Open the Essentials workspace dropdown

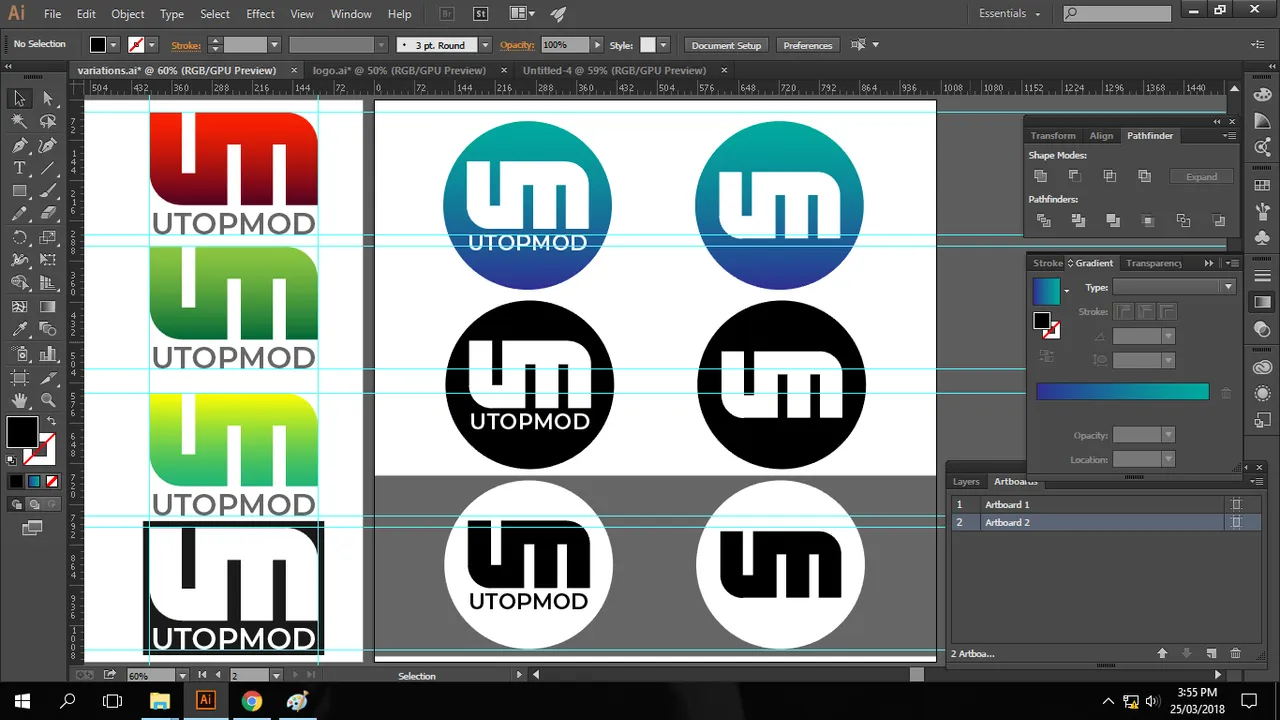pyautogui.click(x=1009, y=14)
